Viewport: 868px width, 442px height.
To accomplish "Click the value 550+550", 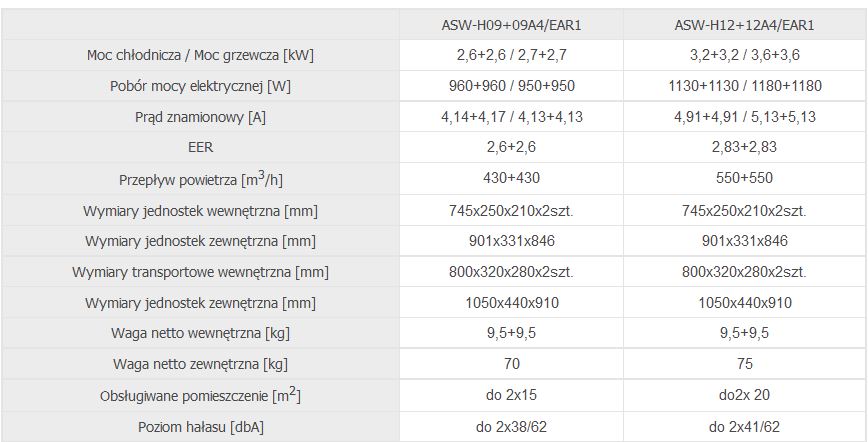I will click(745, 178).
